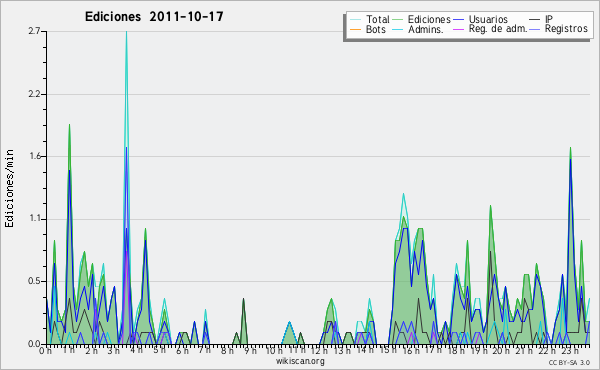Screen dimensions: 600x370
Task: Click the Reg. de adm. legend entry
Action: point(498,29)
